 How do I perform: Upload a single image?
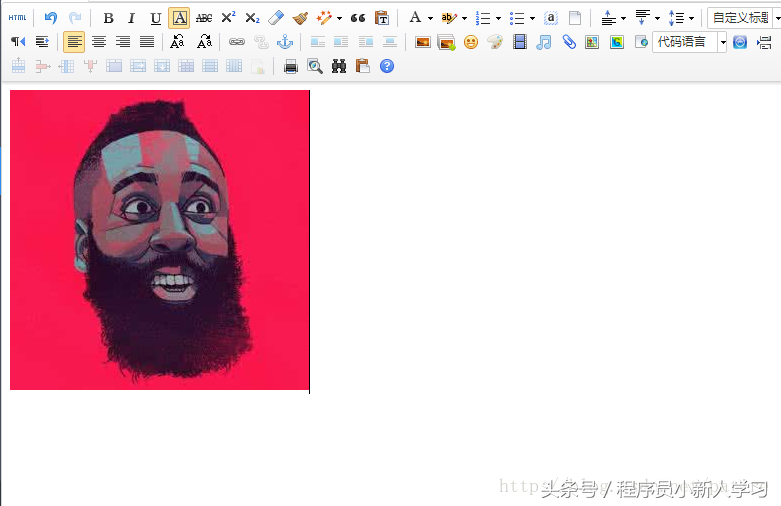pyautogui.click(x=422, y=42)
